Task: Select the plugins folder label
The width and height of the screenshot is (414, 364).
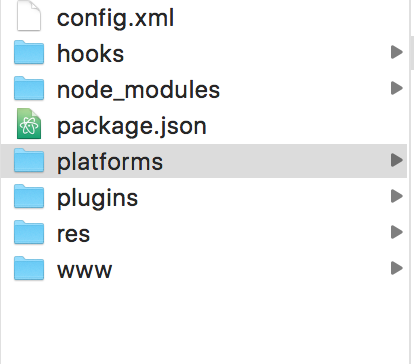Action: [x=97, y=199]
